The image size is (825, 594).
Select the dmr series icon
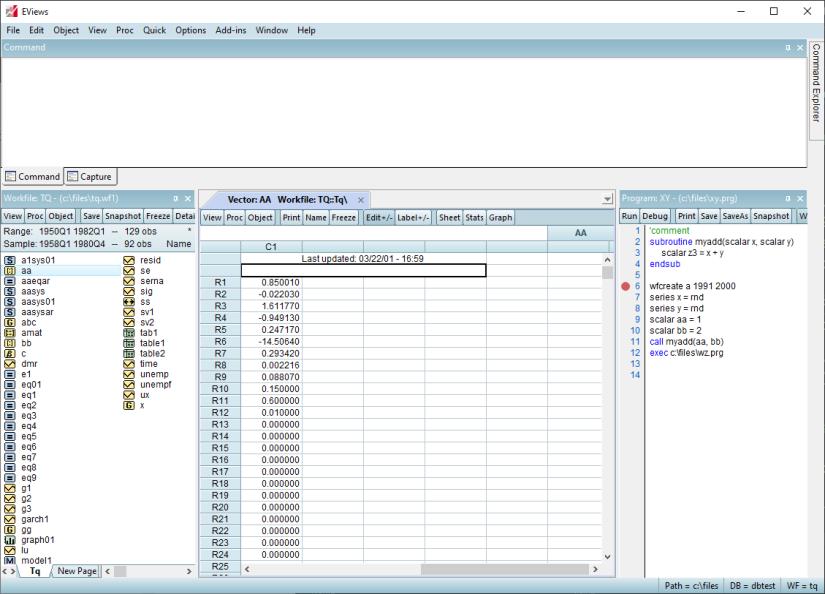(9, 364)
